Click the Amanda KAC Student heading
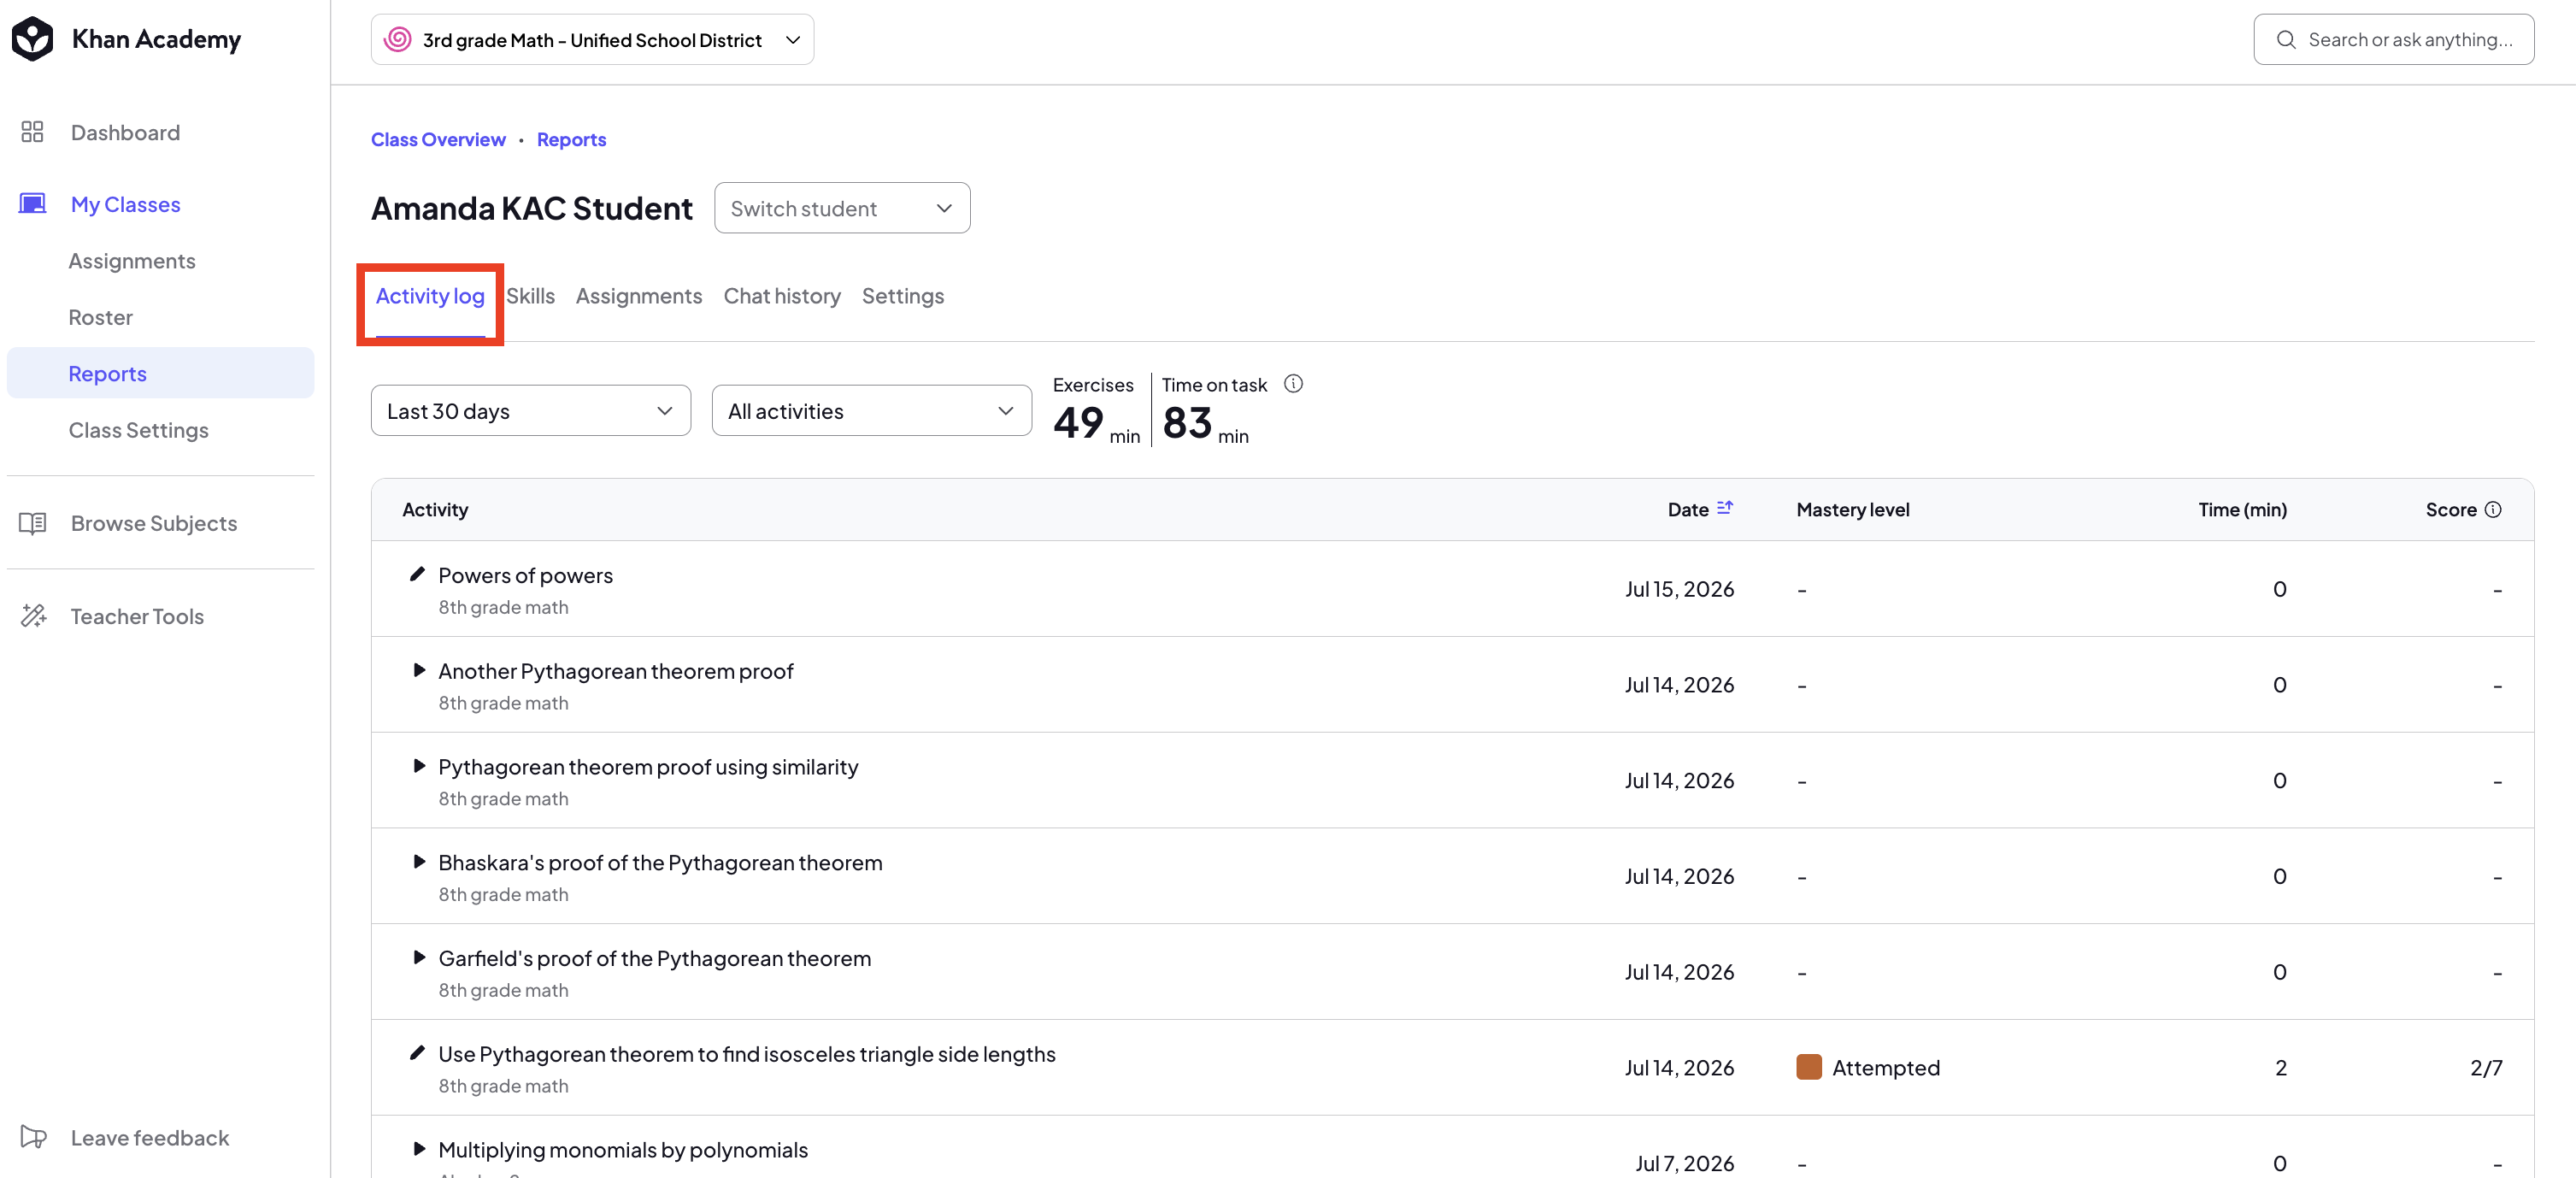This screenshot has width=2576, height=1178. pos(532,208)
